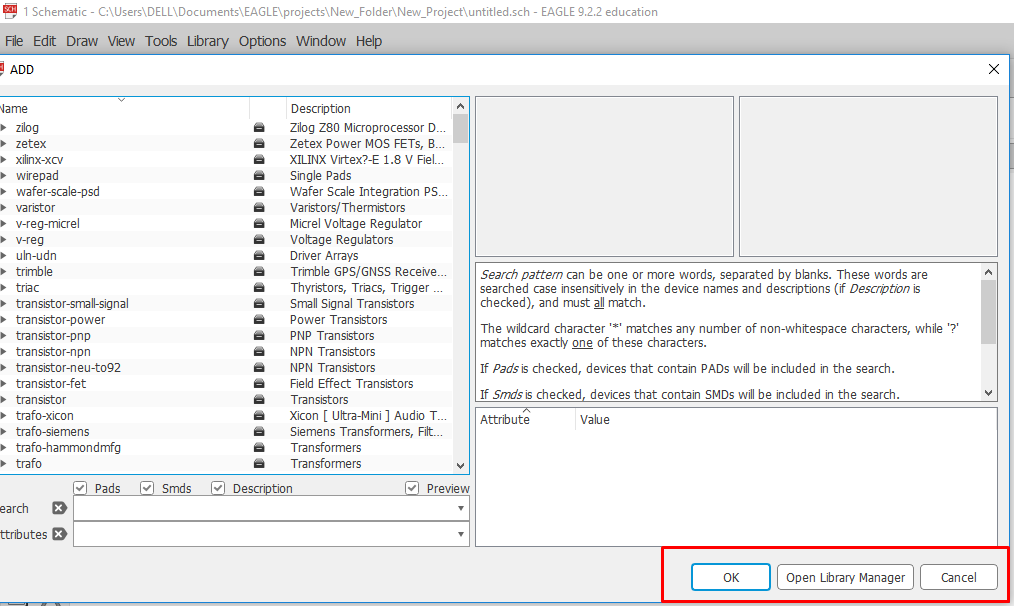Click the library list scrollbar thumb

[x=460, y=128]
